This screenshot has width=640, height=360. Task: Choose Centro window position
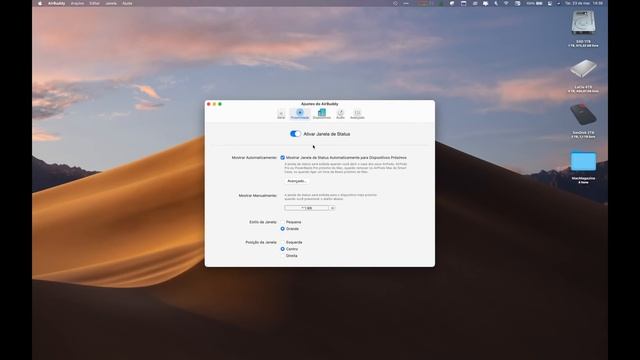coord(282,249)
